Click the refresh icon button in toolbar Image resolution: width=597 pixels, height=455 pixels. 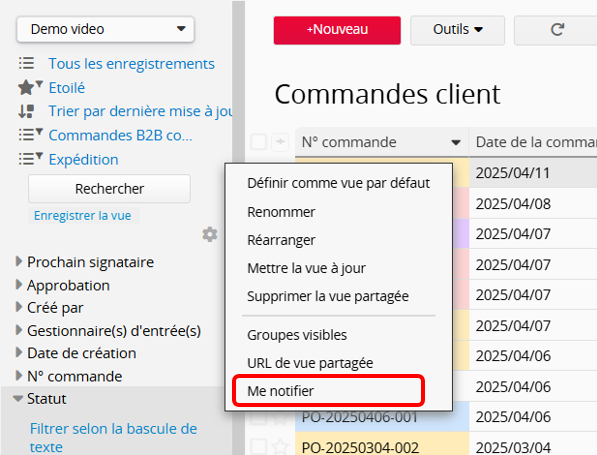[557, 30]
